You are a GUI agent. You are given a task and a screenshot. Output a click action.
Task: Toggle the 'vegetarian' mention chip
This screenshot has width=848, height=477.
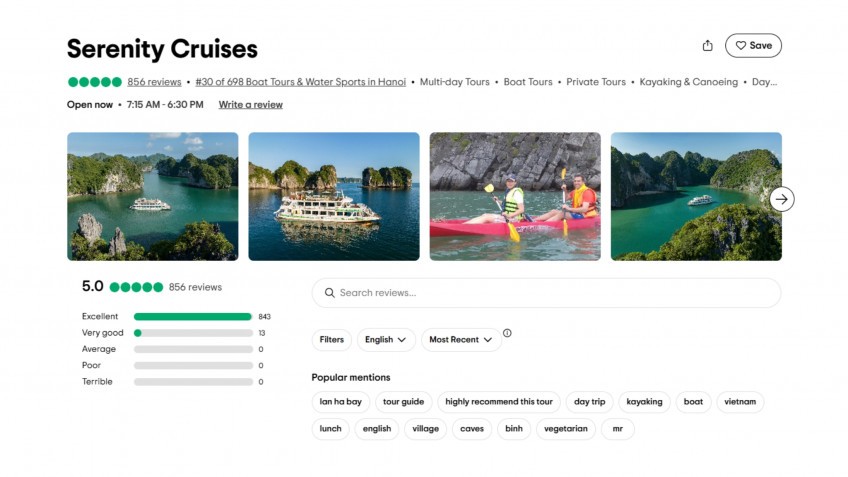click(565, 429)
